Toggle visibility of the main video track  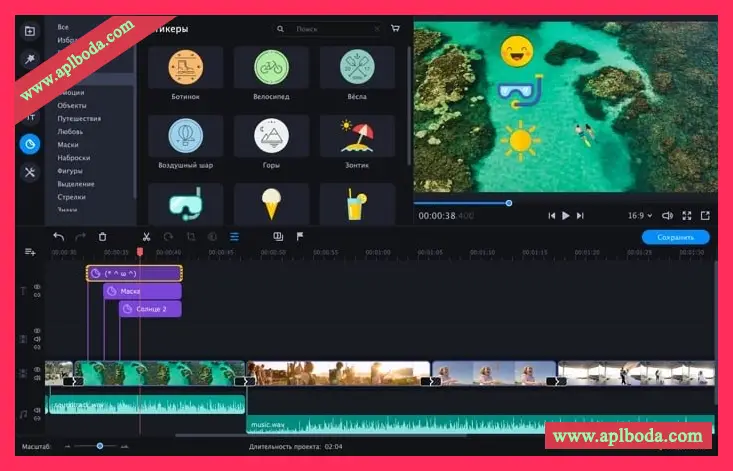point(37,370)
